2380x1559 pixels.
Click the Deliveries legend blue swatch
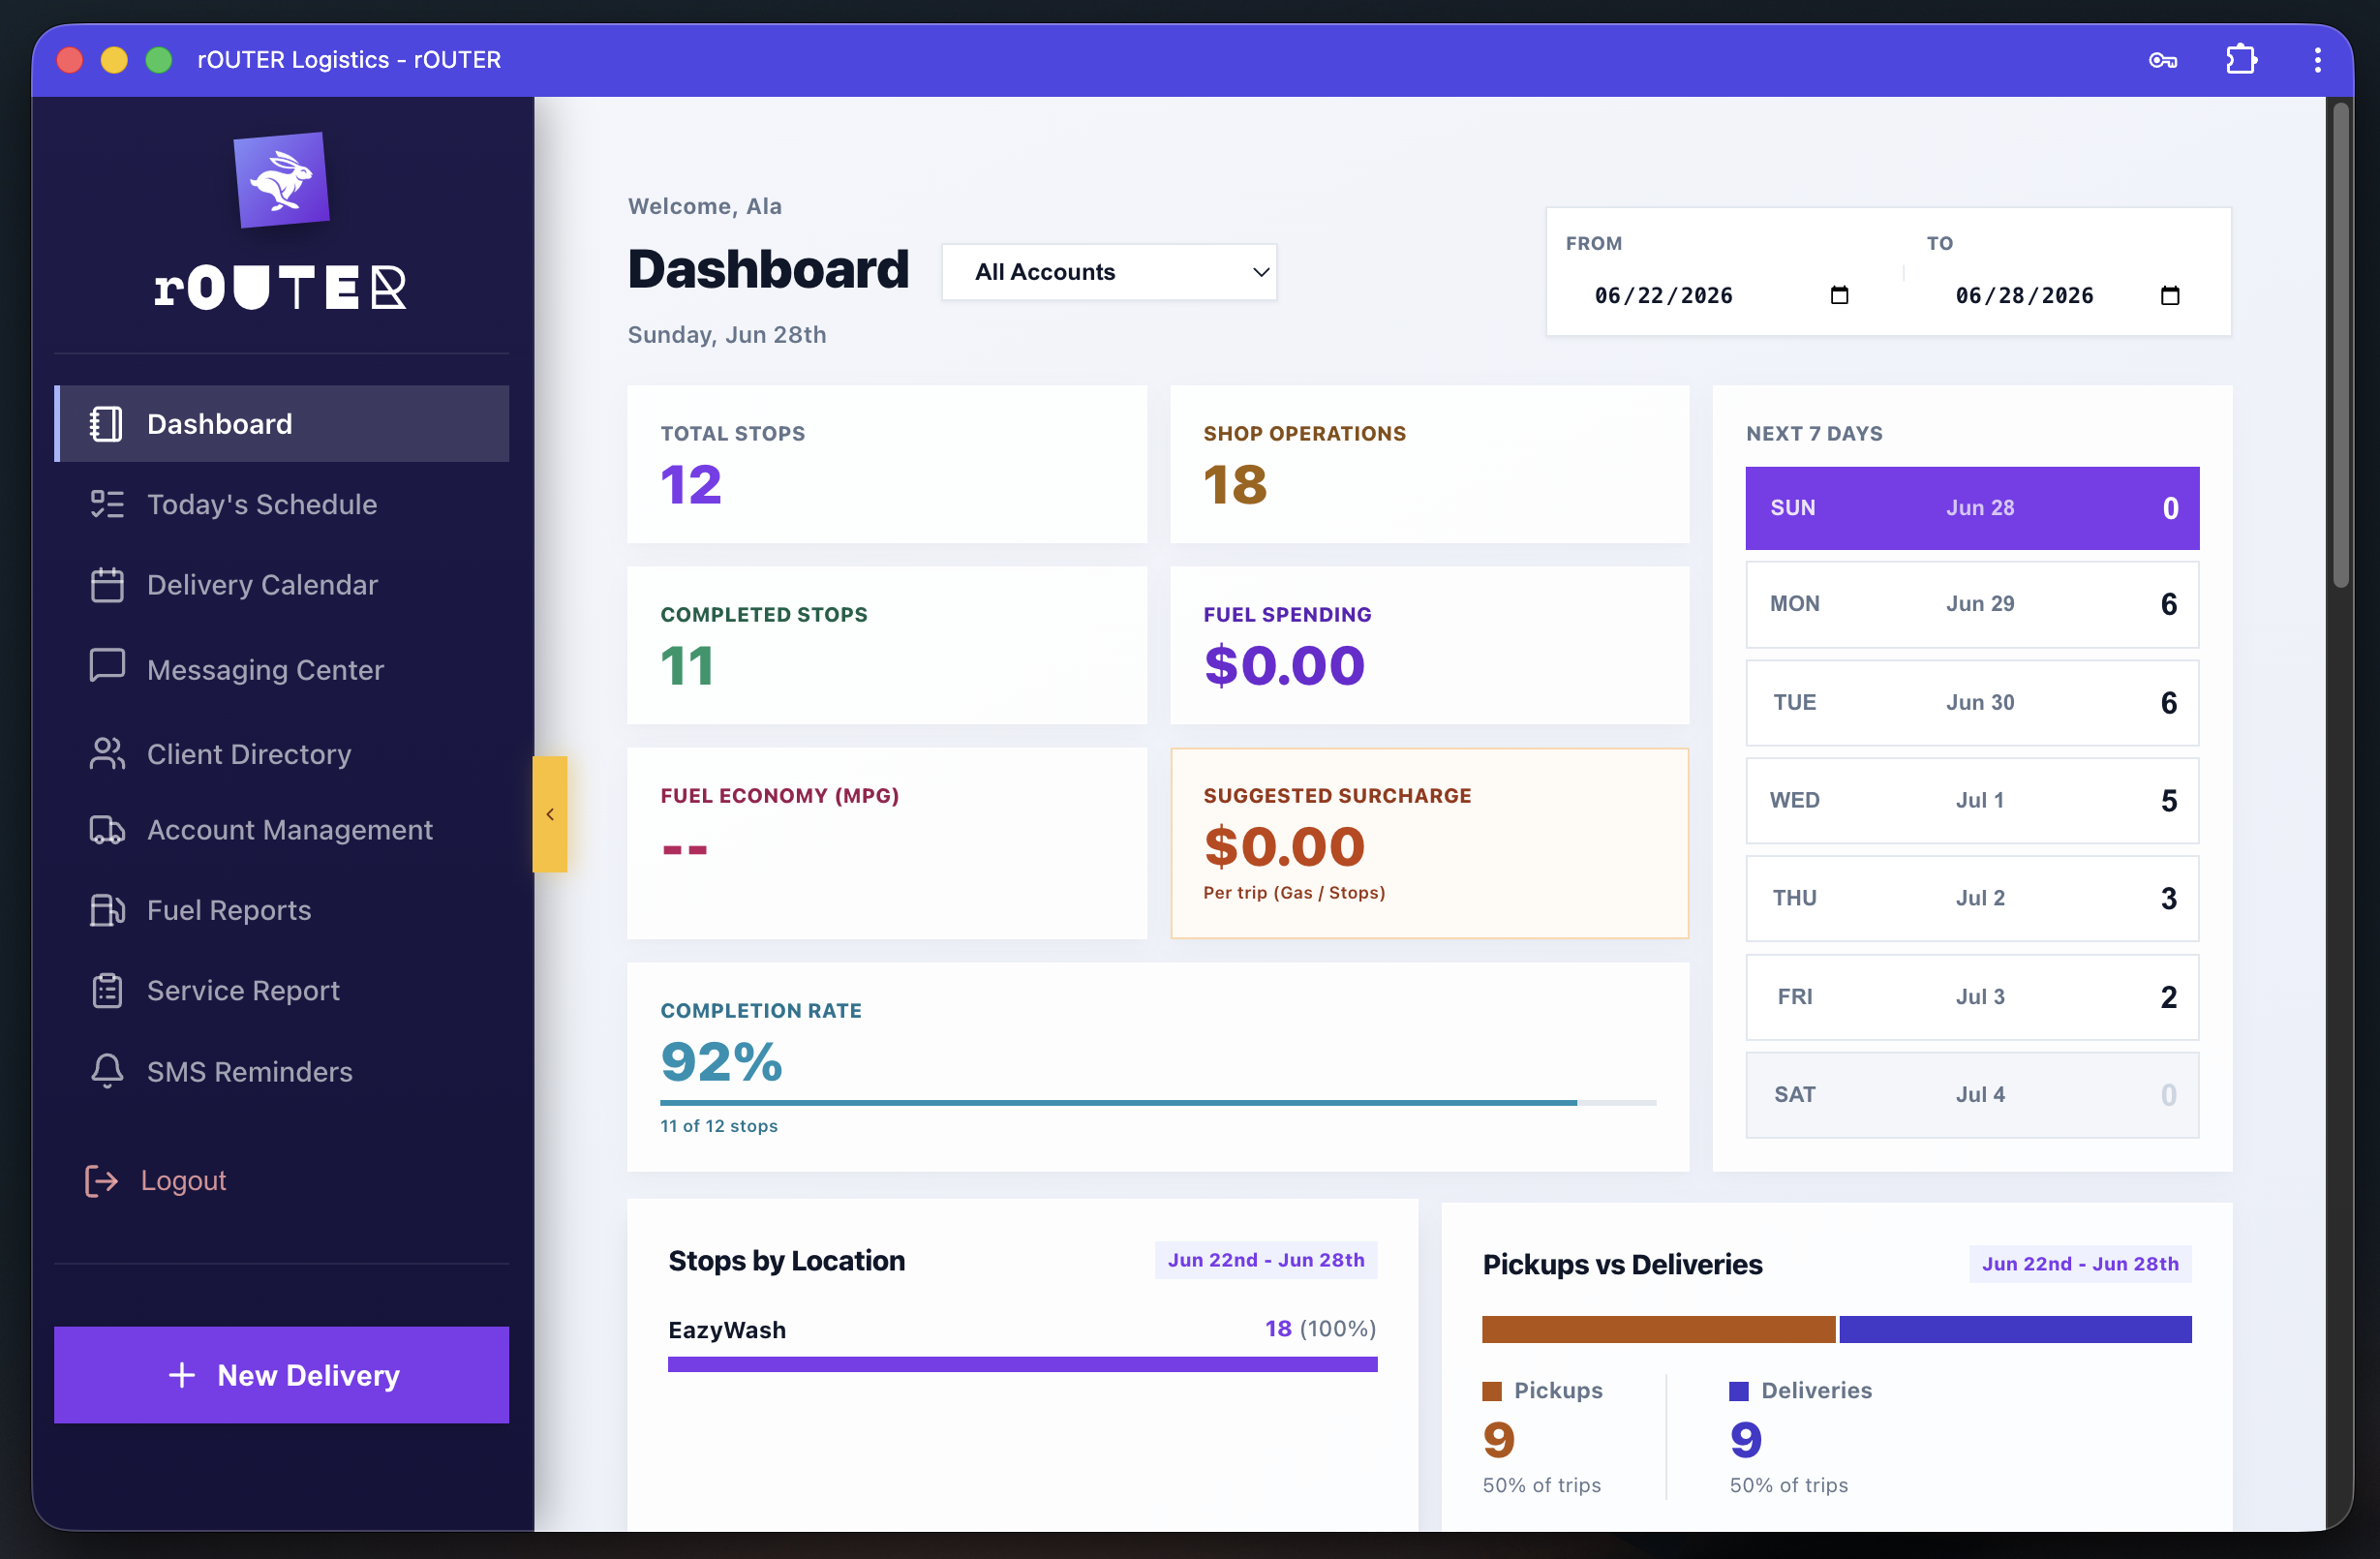pos(1739,1391)
